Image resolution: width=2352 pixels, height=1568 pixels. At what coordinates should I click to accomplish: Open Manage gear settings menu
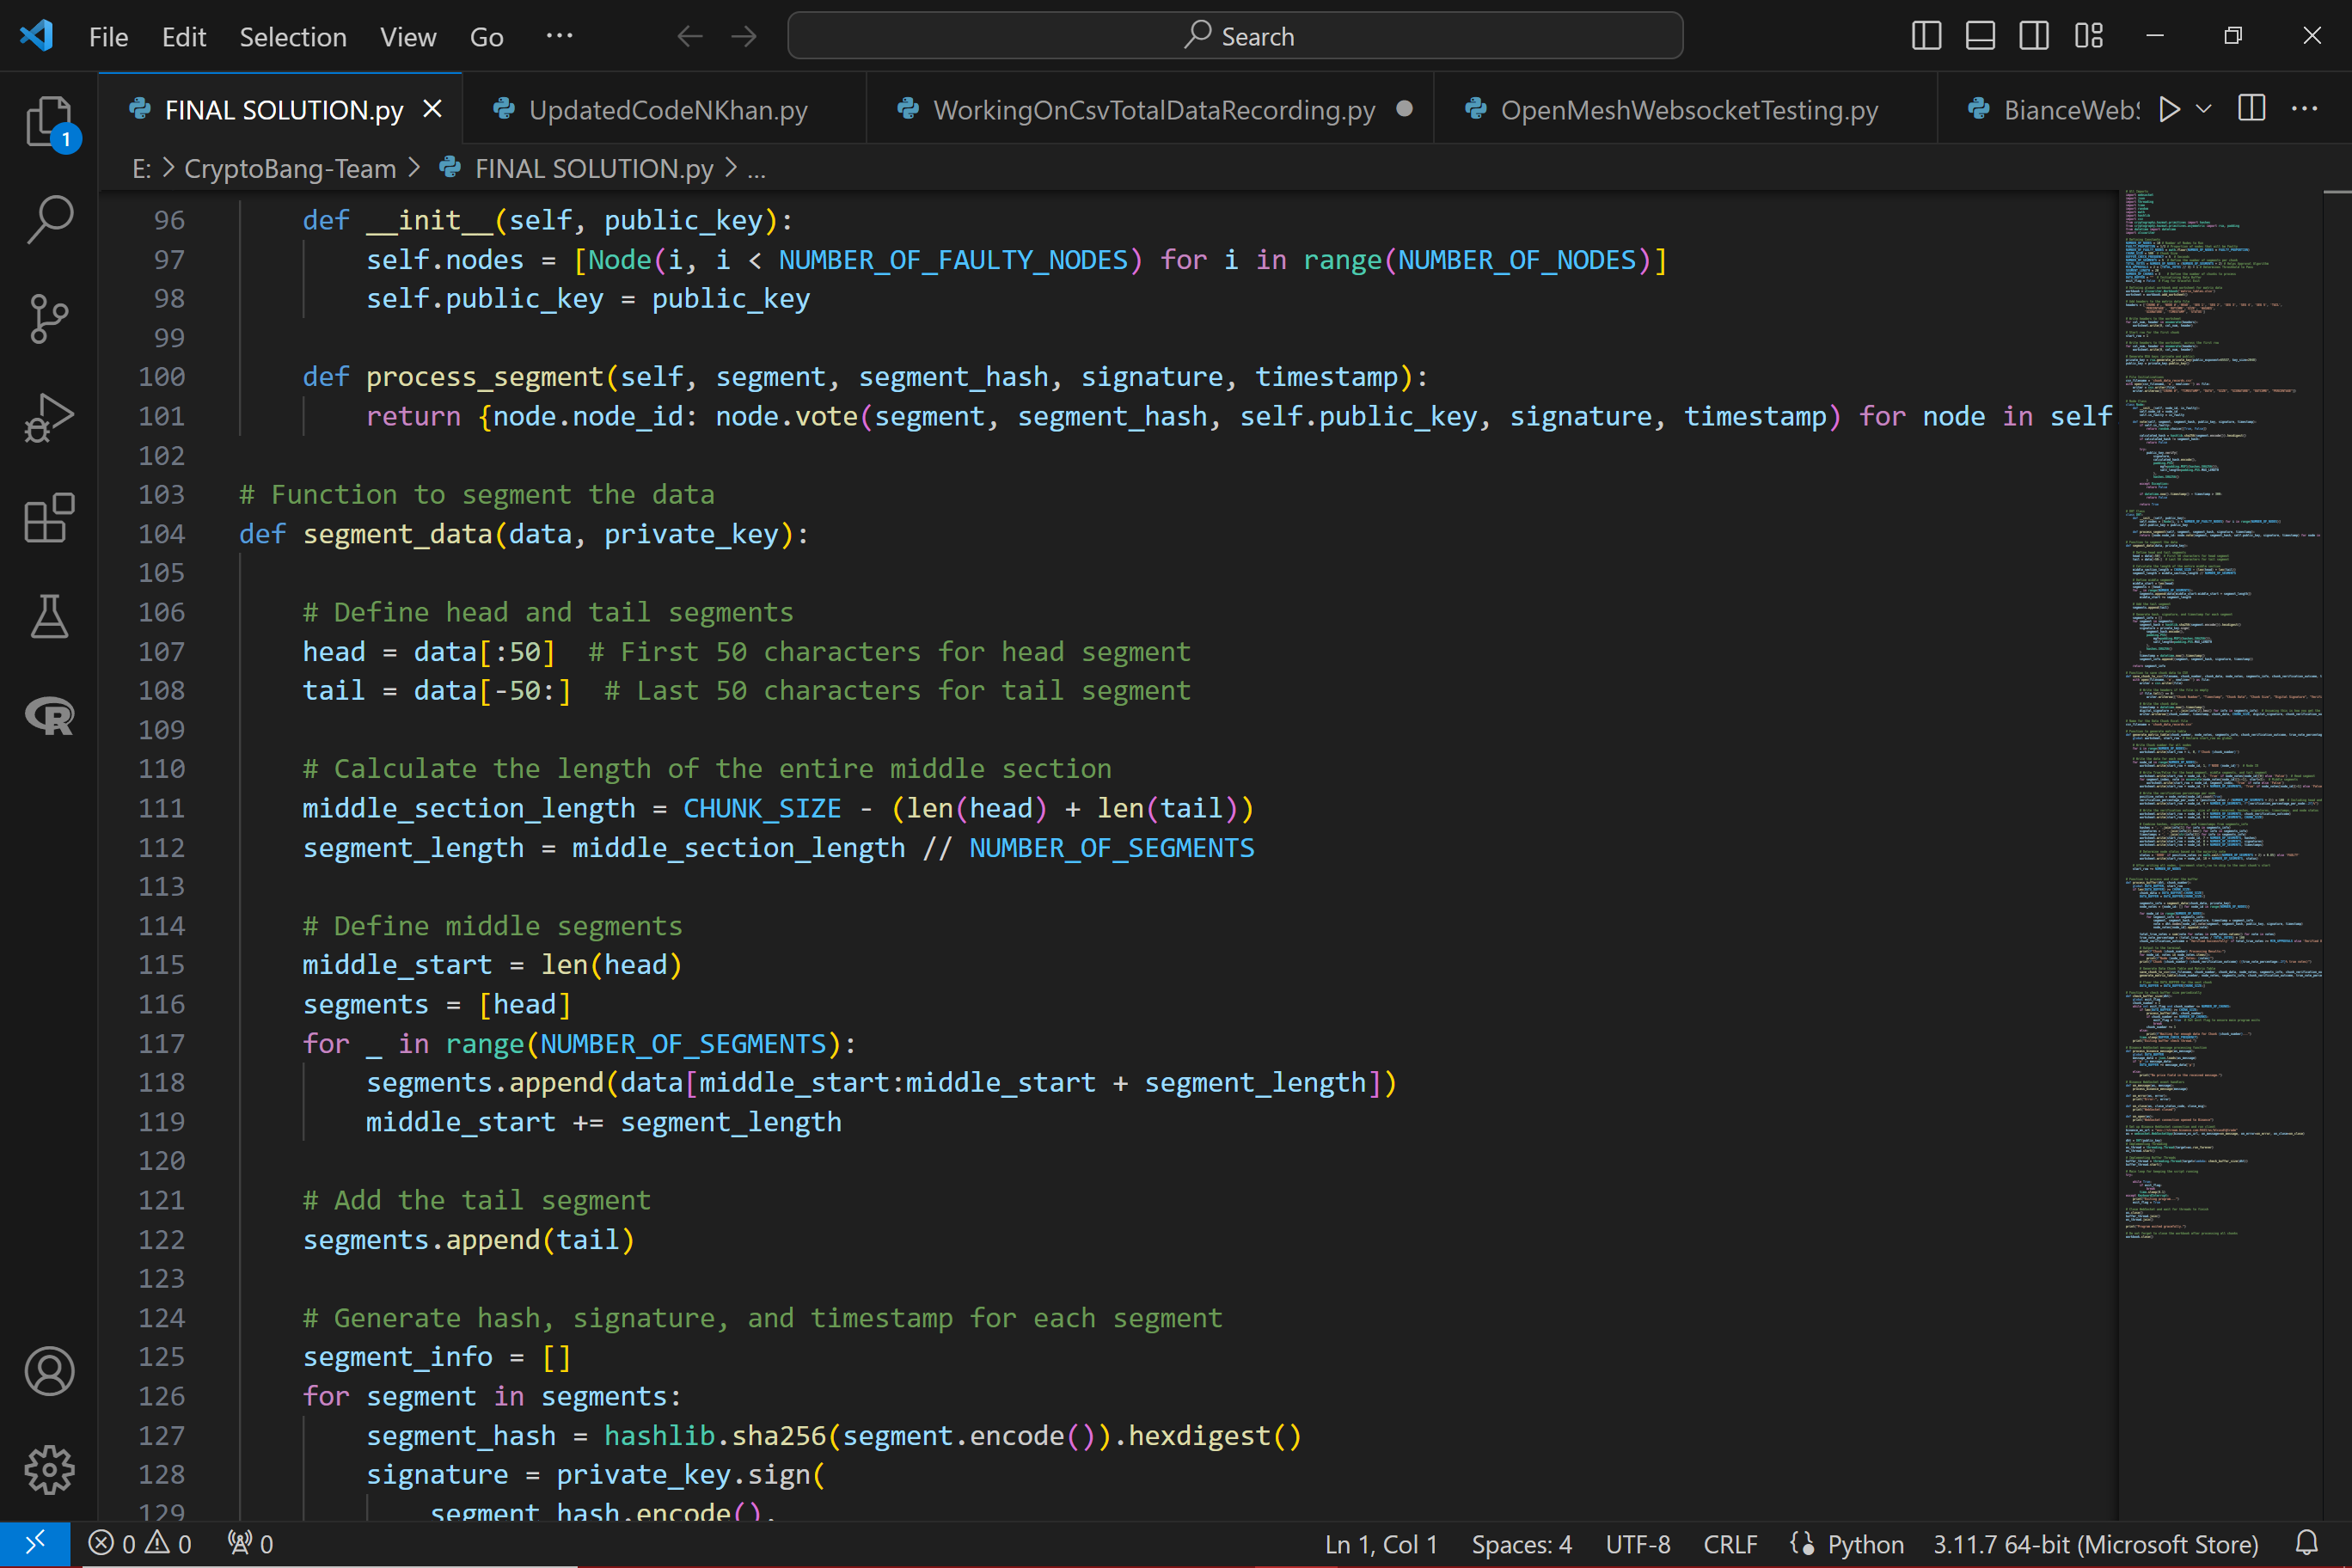pos(48,1469)
